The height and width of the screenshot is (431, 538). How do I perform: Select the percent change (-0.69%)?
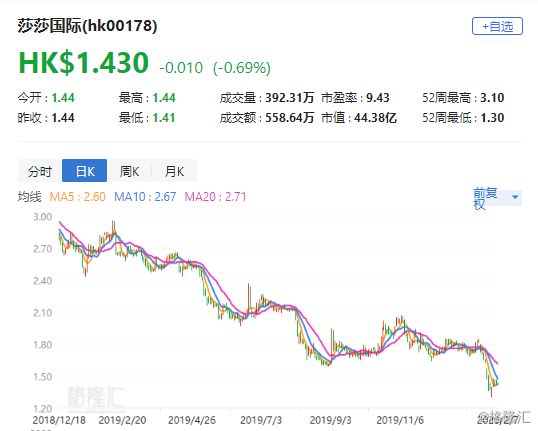pos(242,68)
